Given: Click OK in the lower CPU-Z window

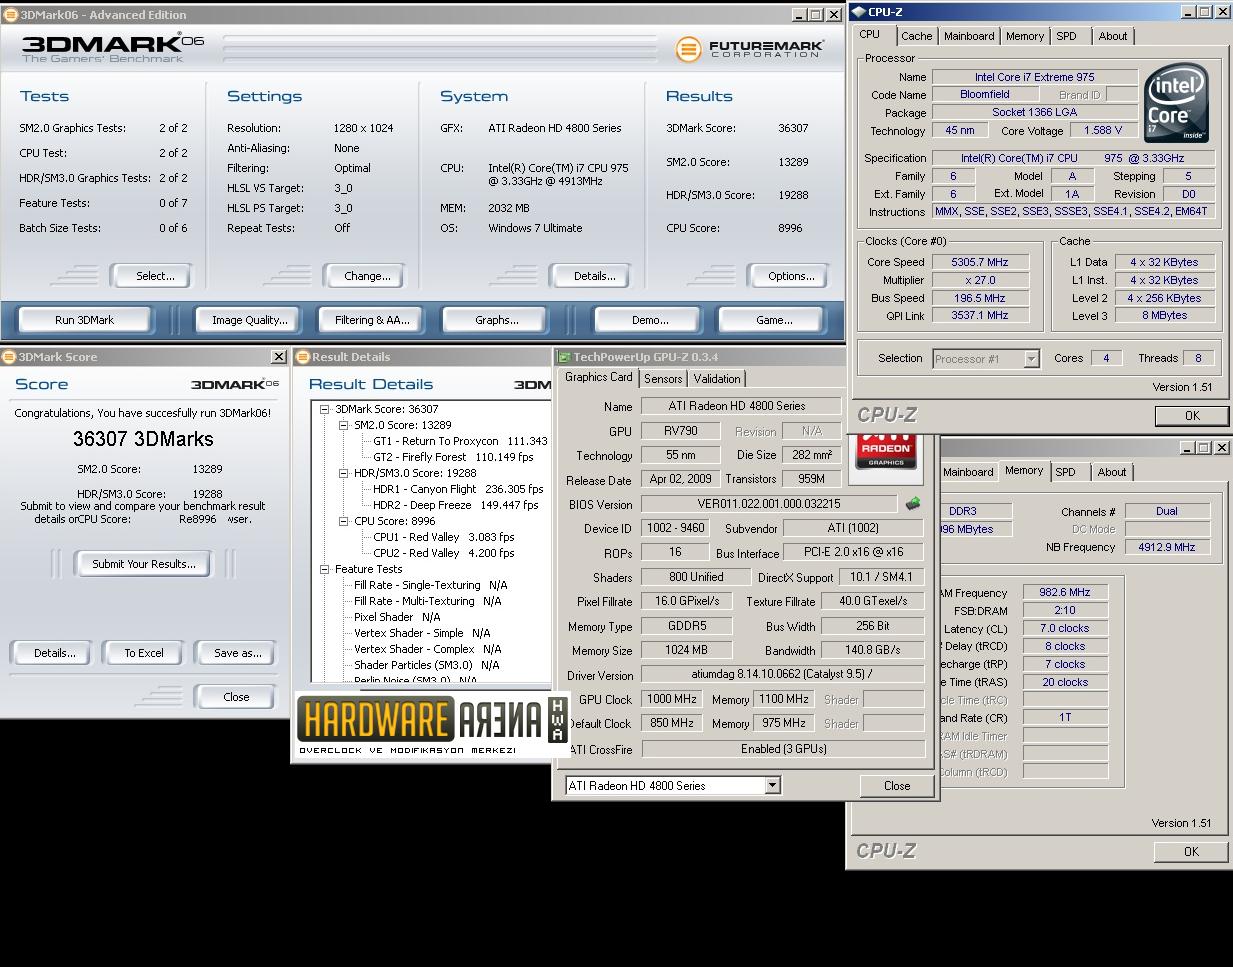Looking at the screenshot, I should point(1191,851).
